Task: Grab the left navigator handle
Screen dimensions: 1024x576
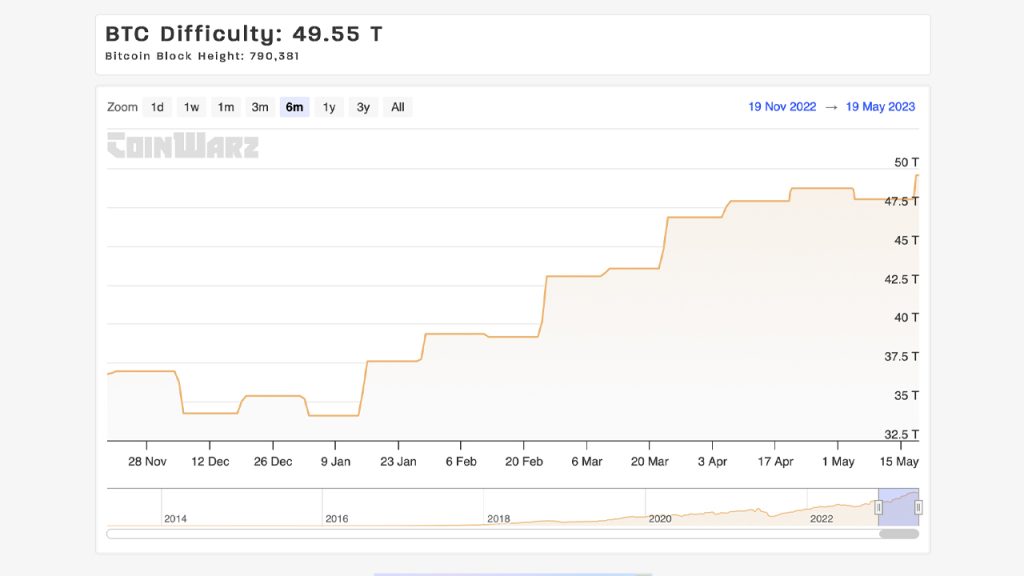Action: [878, 508]
